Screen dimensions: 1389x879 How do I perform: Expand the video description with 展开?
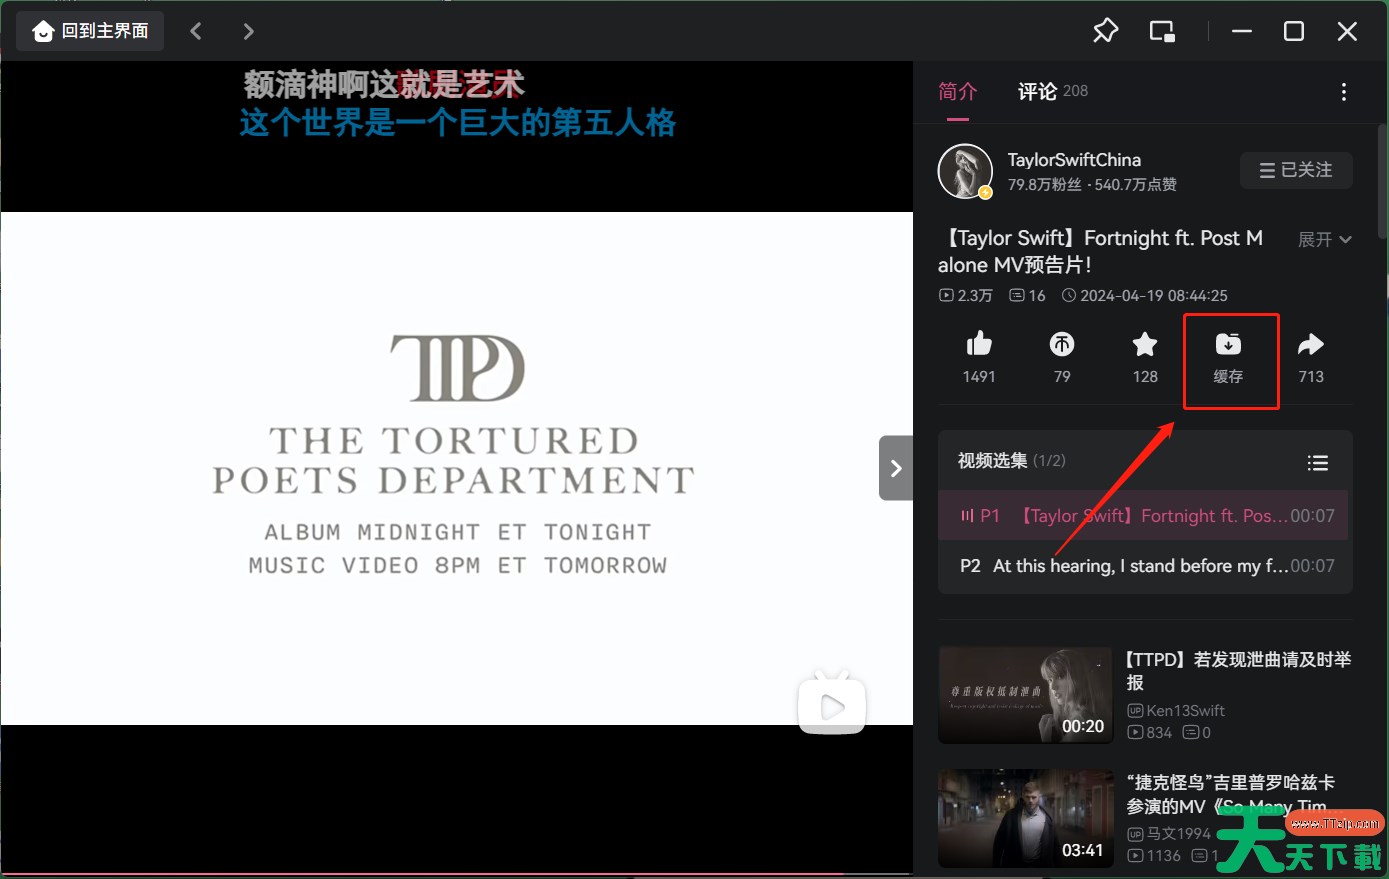1324,240
